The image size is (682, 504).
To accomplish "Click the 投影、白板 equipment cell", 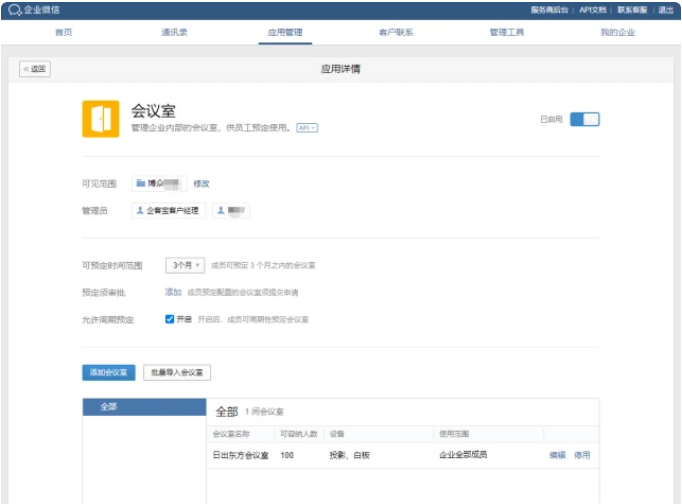I will click(x=349, y=455).
